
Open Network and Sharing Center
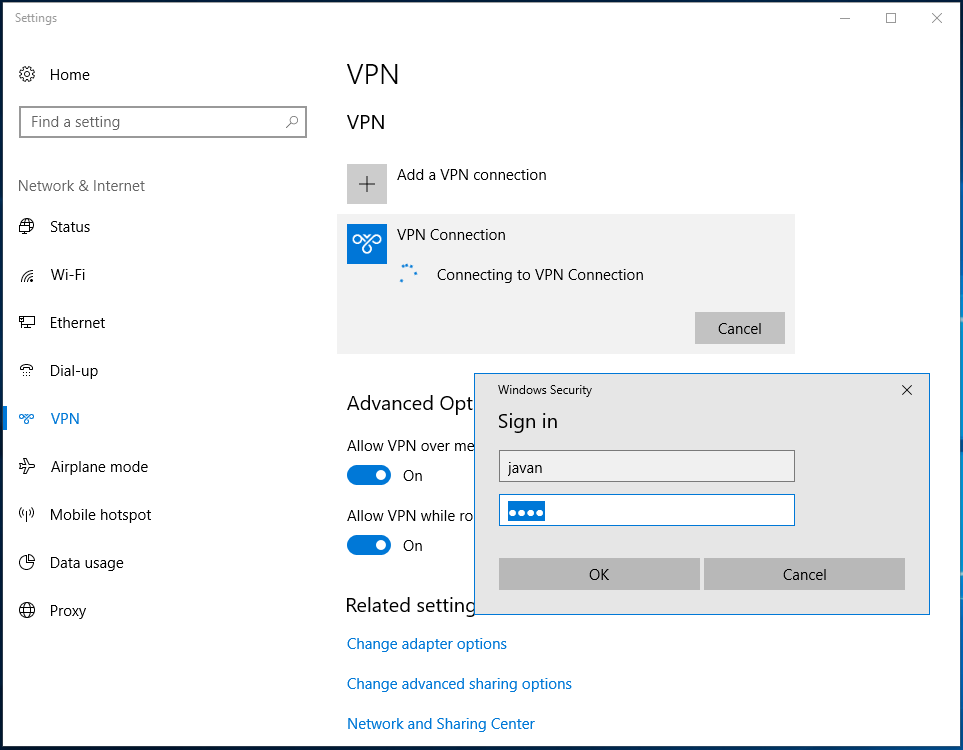(x=440, y=723)
